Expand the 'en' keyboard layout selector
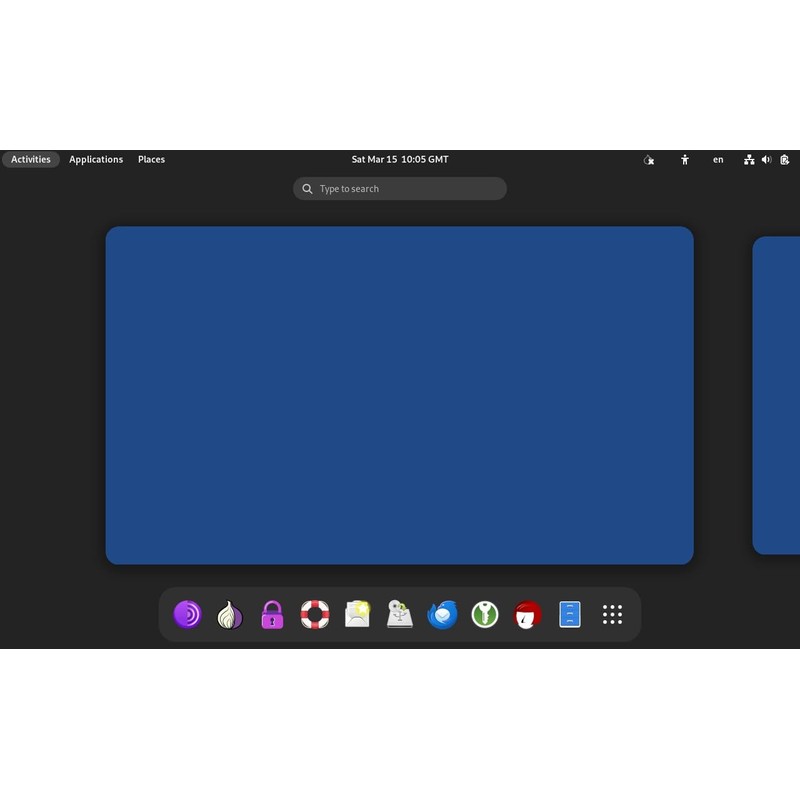 coord(718,160)
